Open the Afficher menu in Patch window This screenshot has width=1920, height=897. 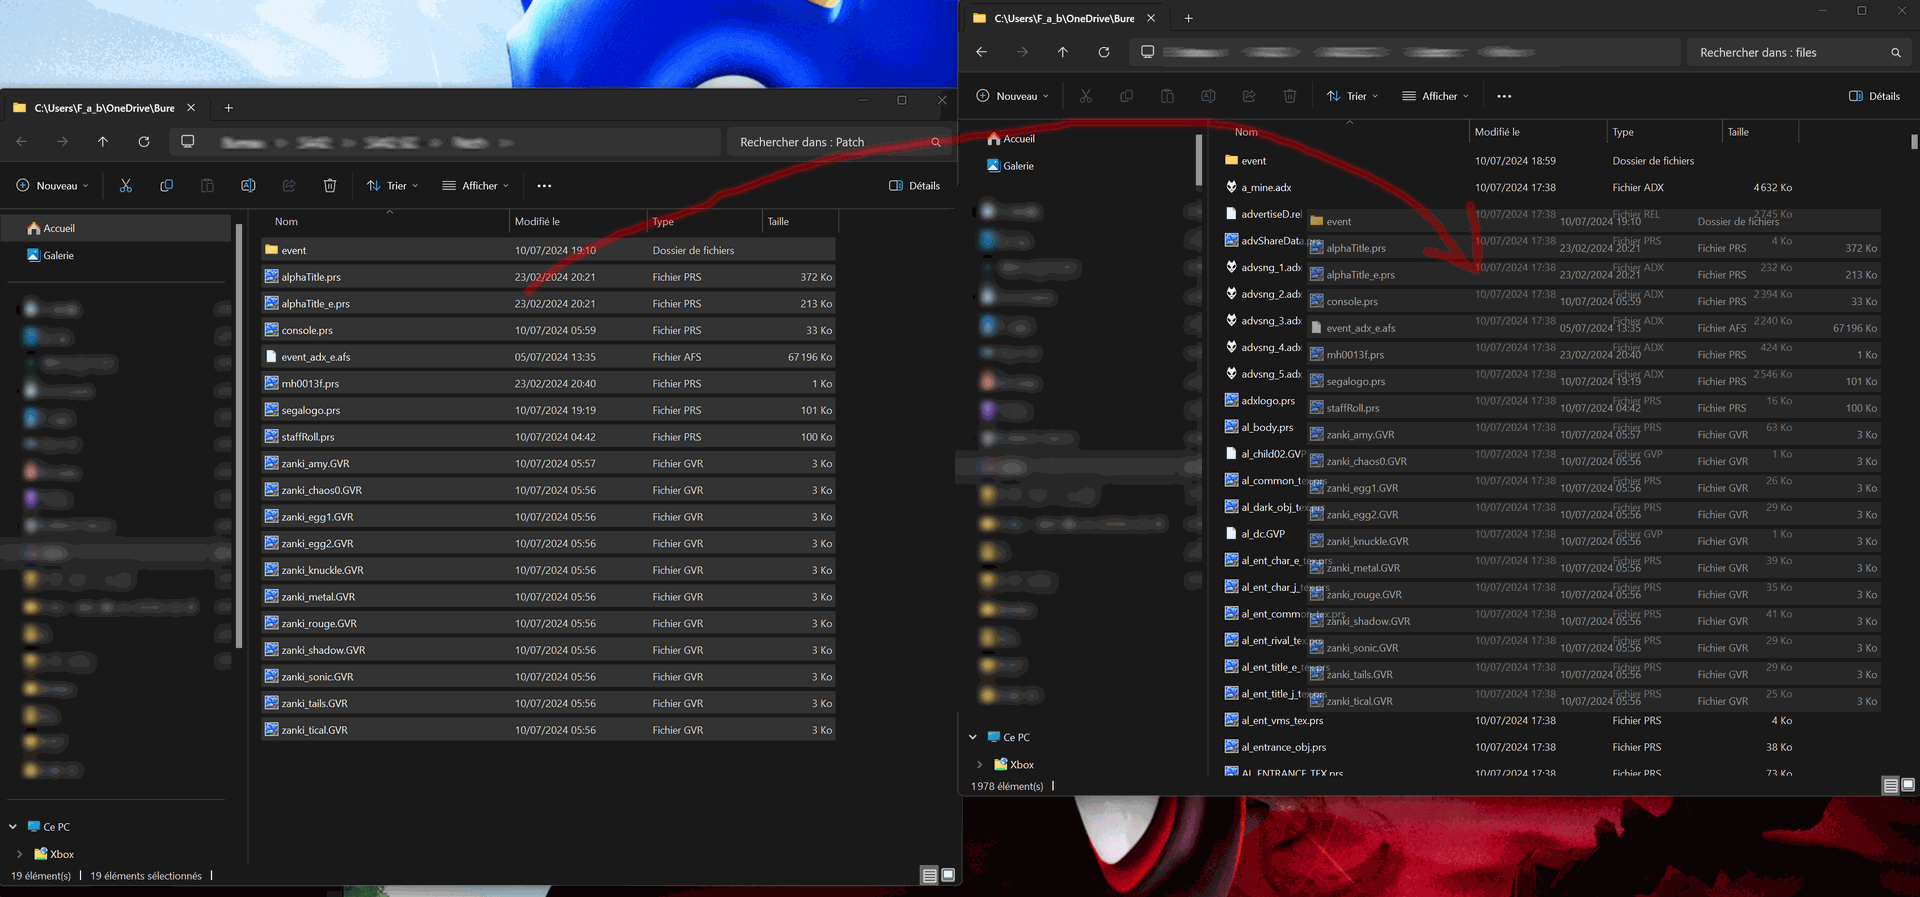click(x=476, y=186)
